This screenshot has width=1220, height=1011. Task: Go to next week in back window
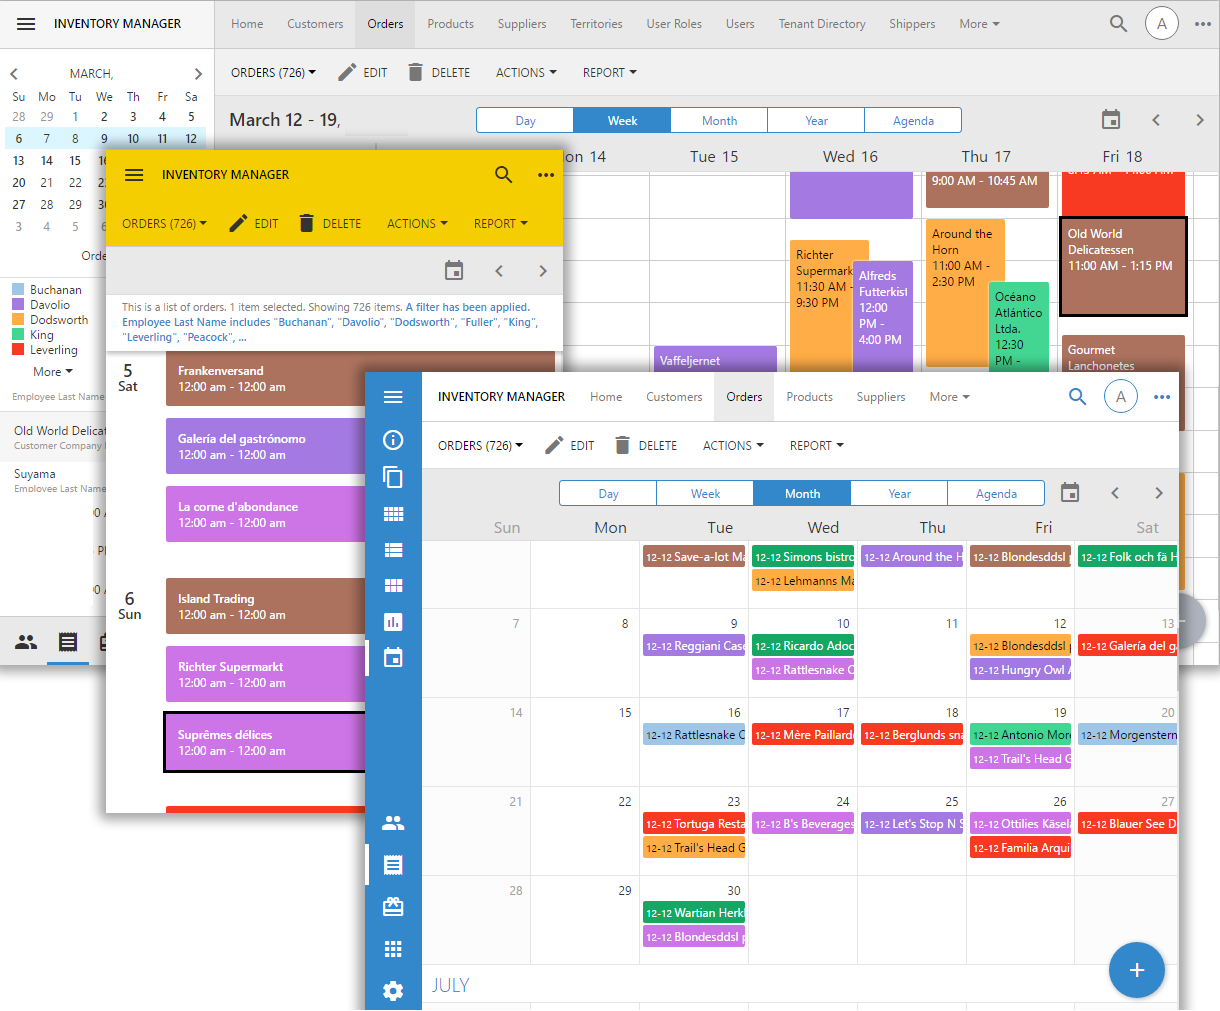tap(1200, 120)
